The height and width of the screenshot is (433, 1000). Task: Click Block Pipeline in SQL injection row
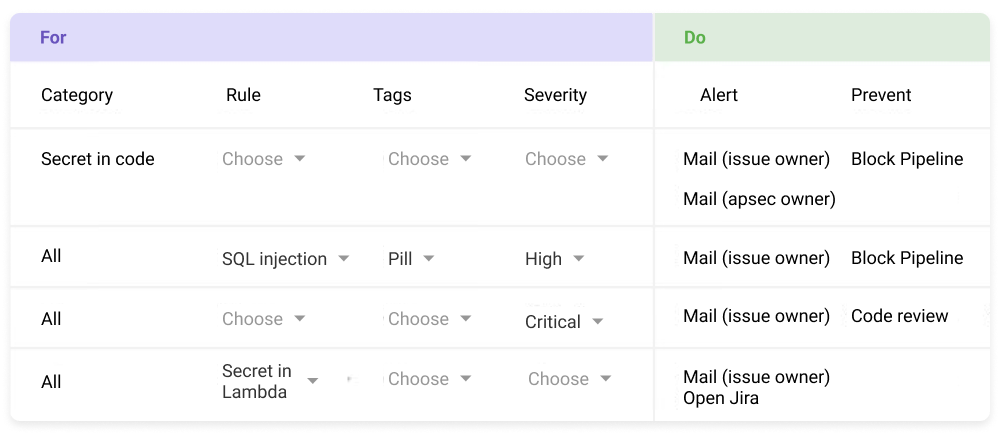tap(907, 258)
